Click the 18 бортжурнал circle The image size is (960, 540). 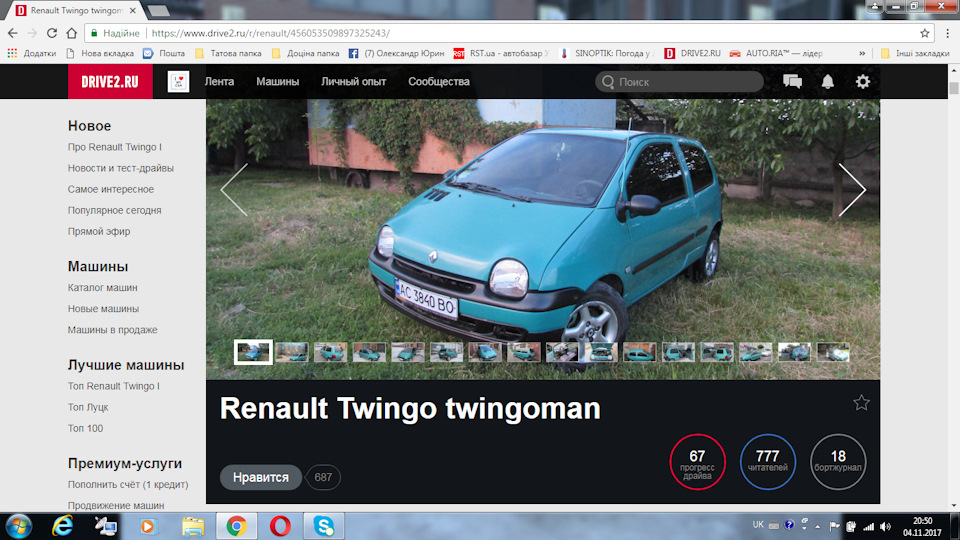tap(838, 462)
